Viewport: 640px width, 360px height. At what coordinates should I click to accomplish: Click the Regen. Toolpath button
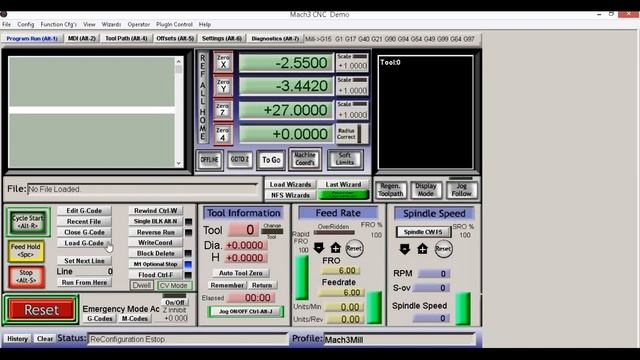(391, 190)
